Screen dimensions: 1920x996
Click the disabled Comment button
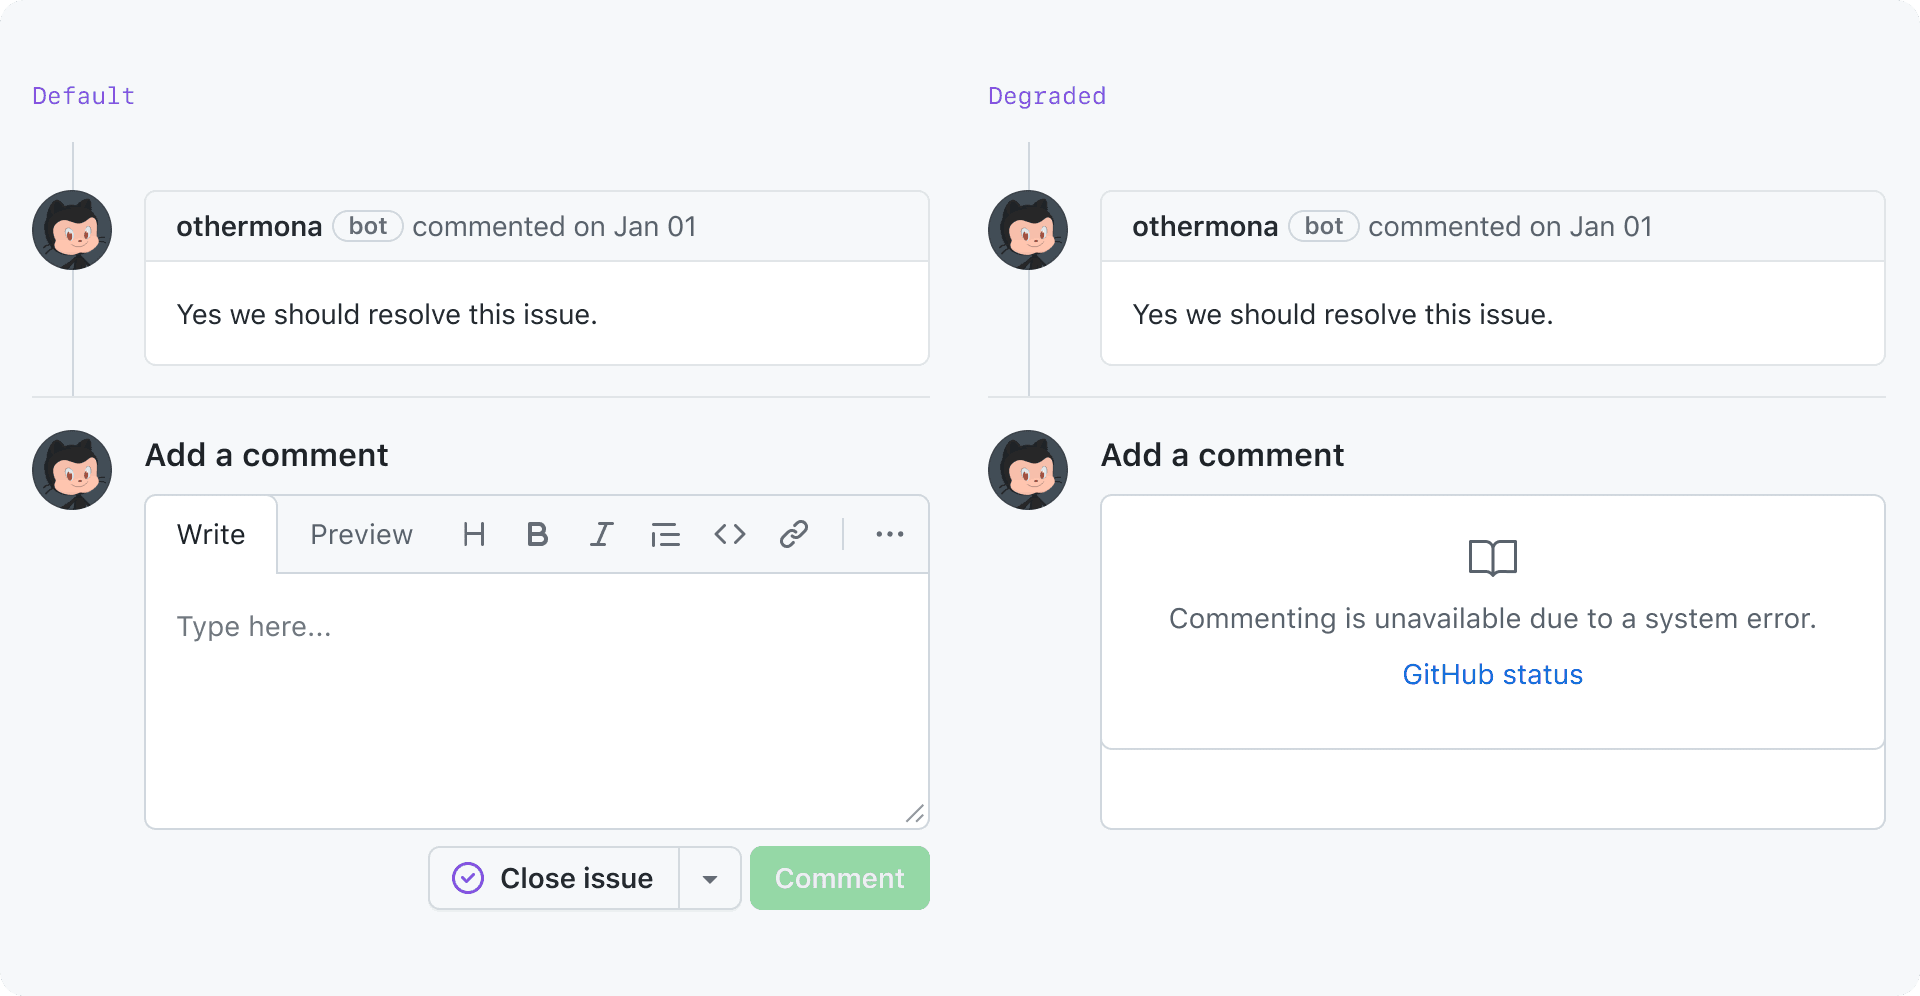[x=839, y=878]
